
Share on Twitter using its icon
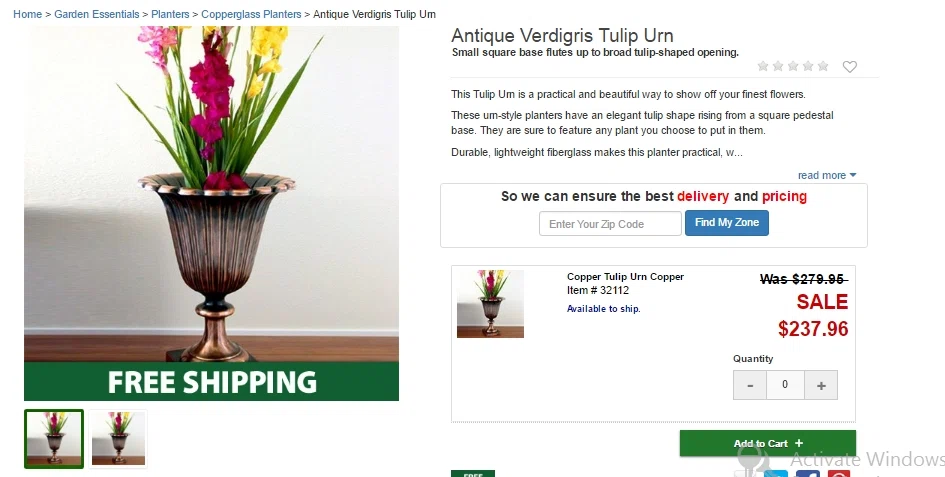click(776, 473)
